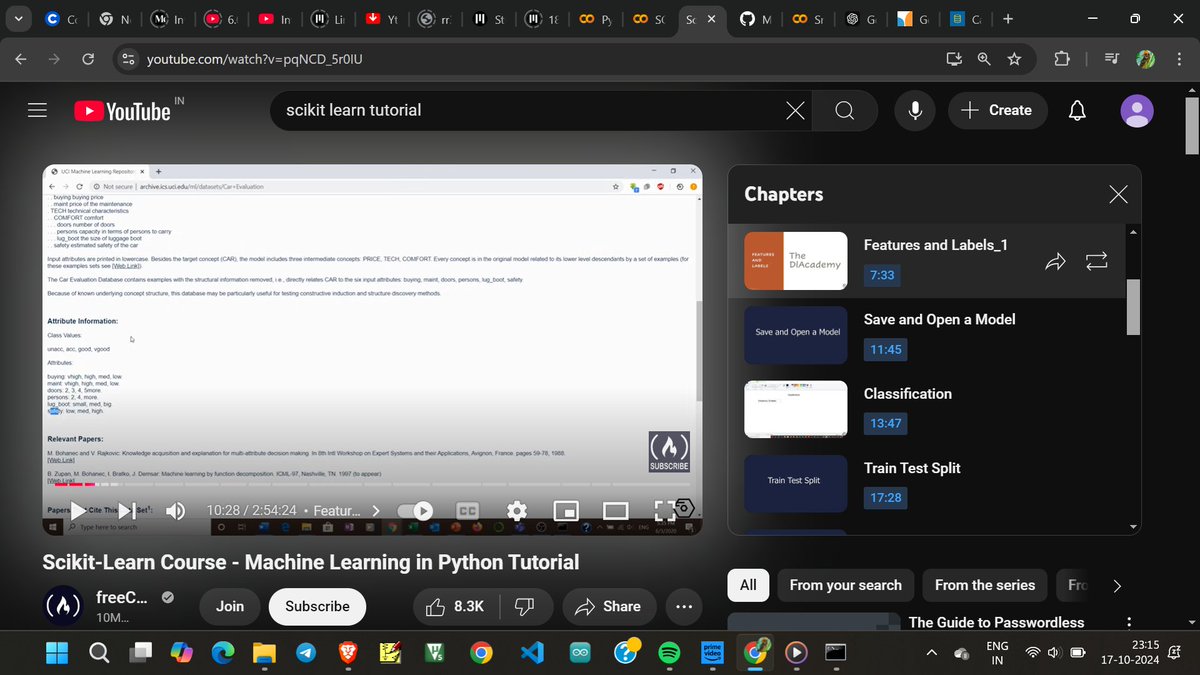The width and height of the screenshot is (1200, 675).
Task: Click the browser address bar URL
Action: click(254, 59)
